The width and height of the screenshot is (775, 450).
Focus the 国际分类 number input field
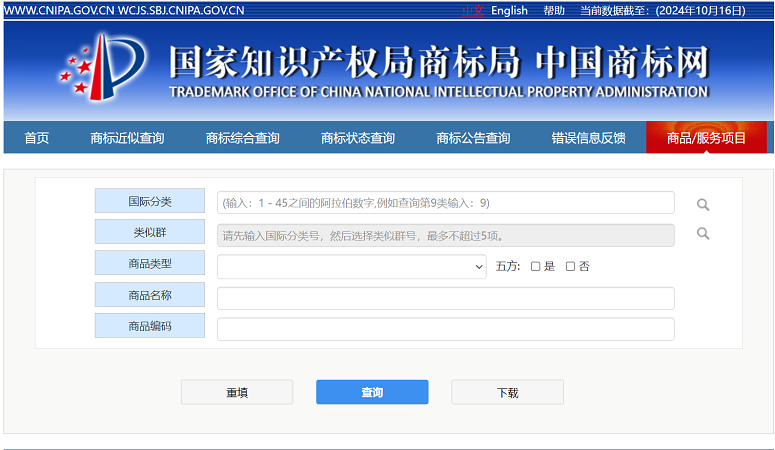[x=446, y=203]
